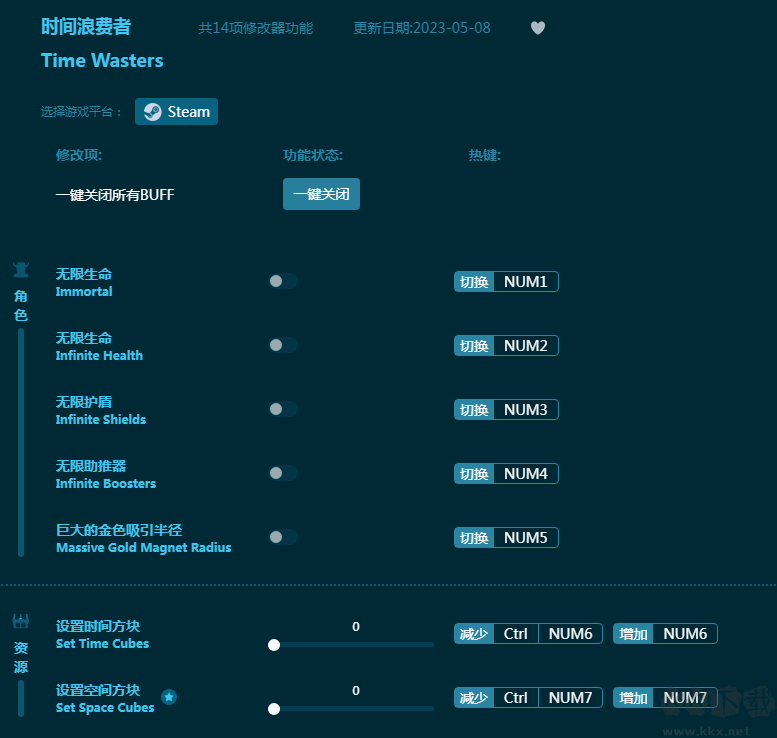Select the Steam platform button

tap(176, 112)
